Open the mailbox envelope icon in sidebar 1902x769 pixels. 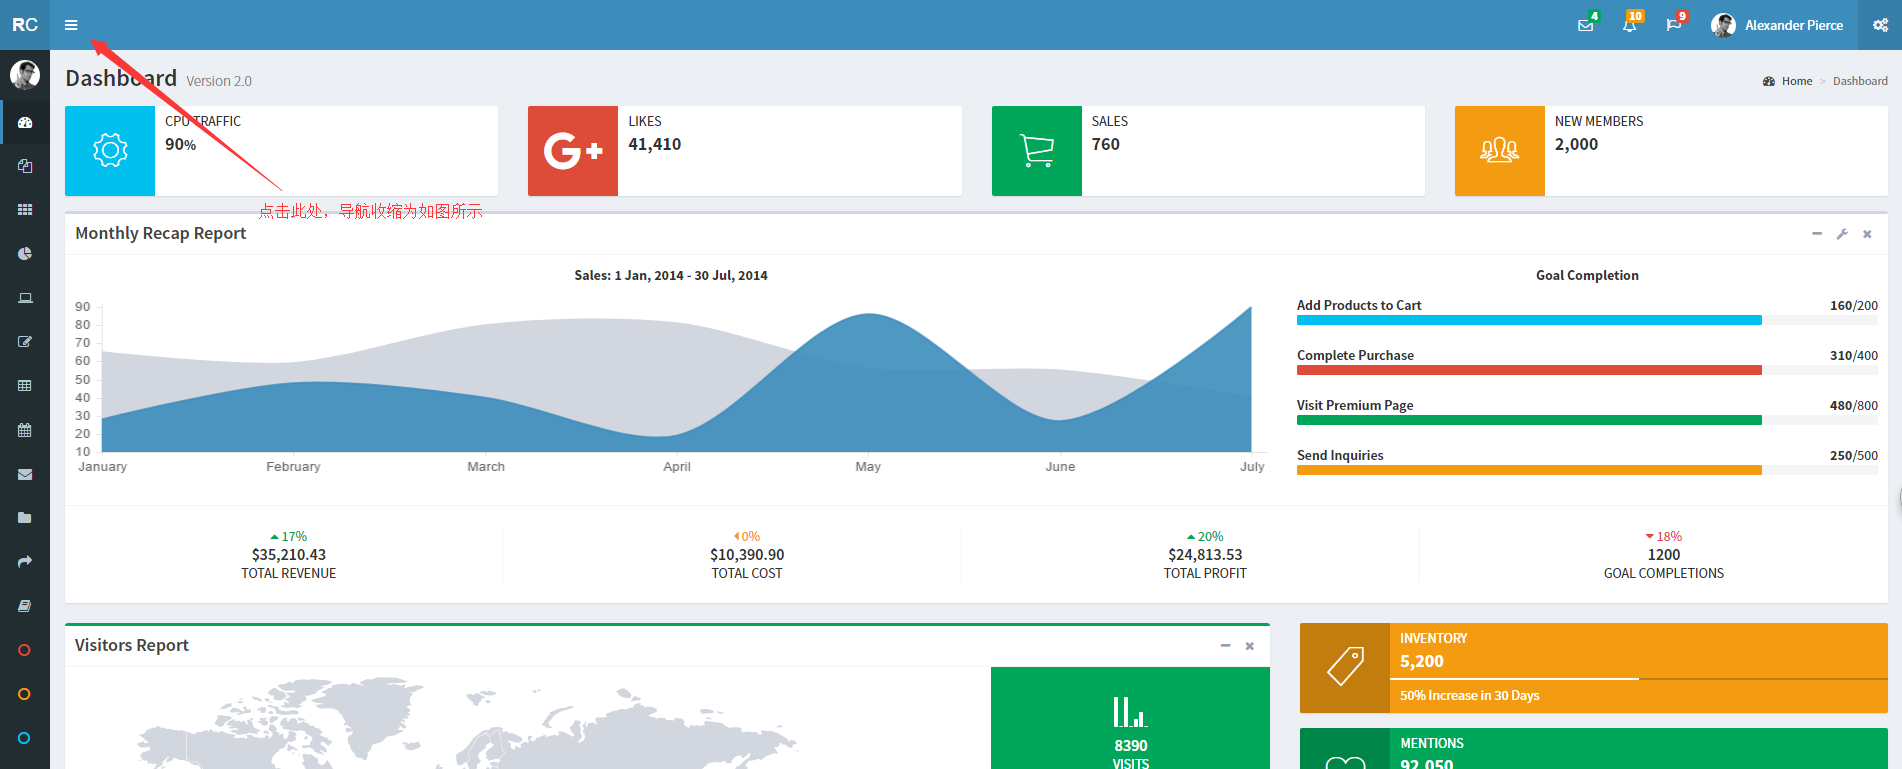[x=25, y=474]
